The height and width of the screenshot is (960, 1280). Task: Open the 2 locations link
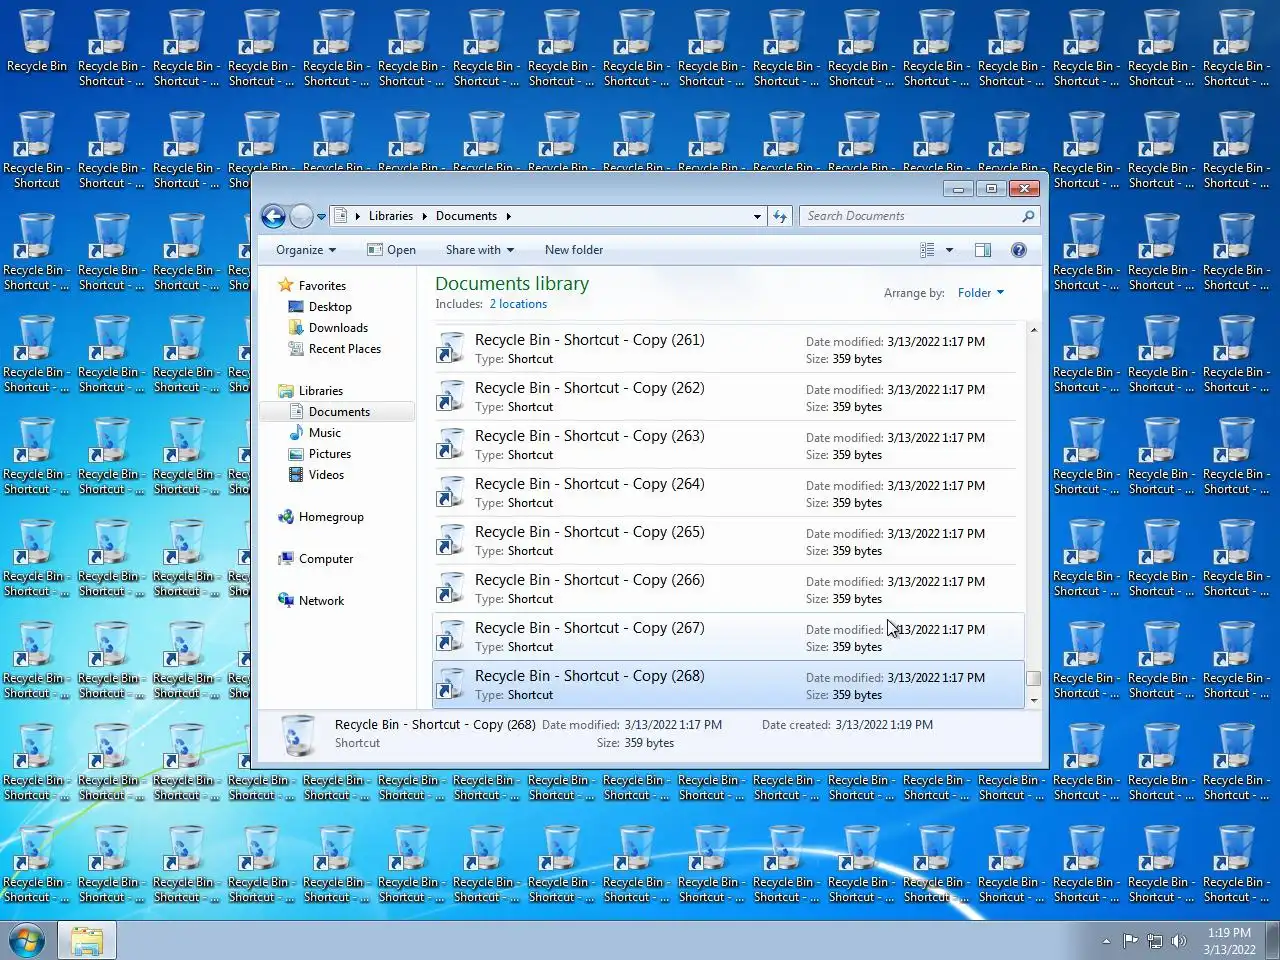pos(518,304)
